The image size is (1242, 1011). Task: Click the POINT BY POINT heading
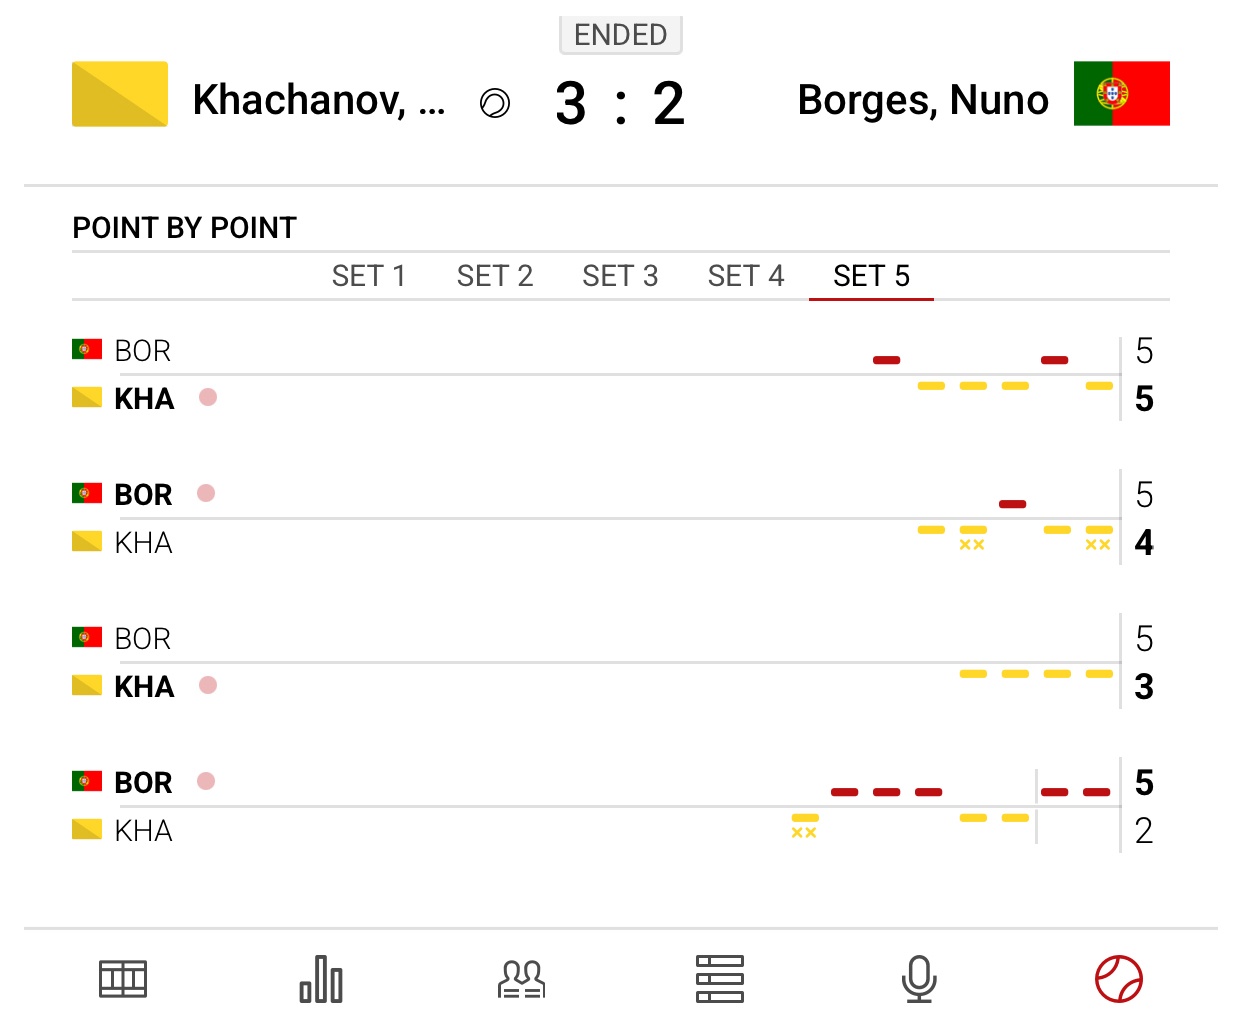(185, 228)
